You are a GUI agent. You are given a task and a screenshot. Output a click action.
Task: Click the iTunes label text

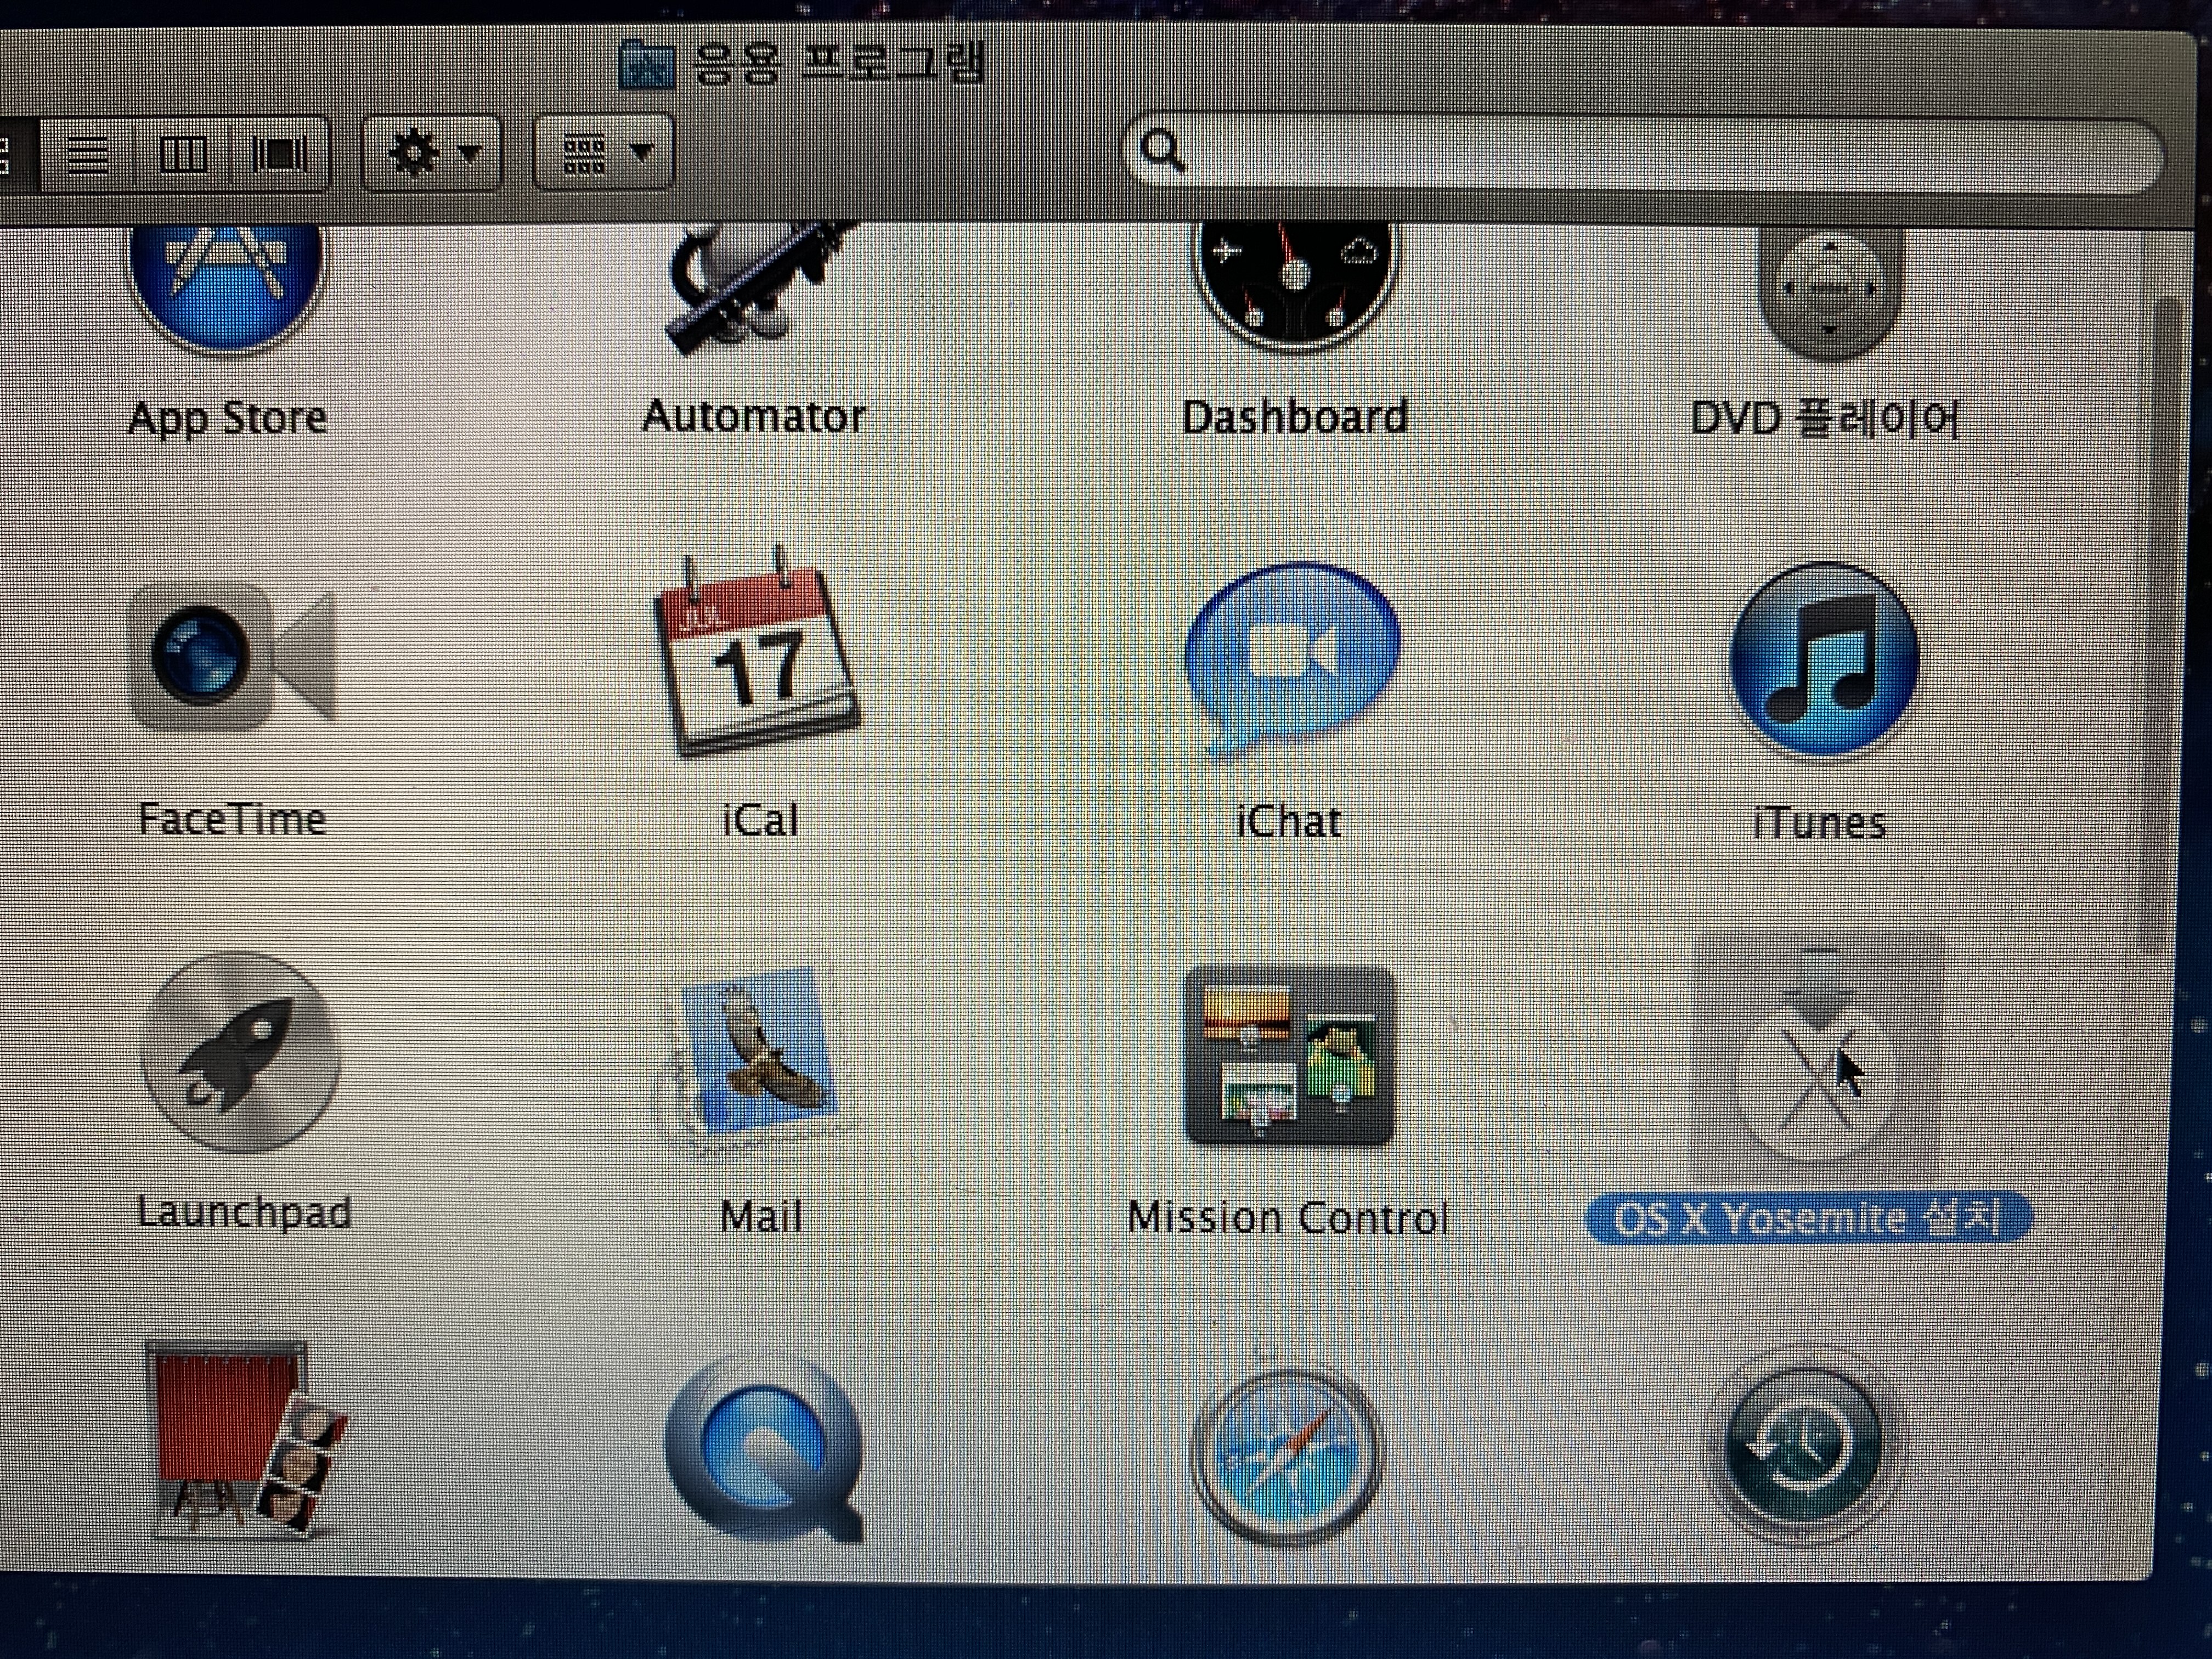1819,823
